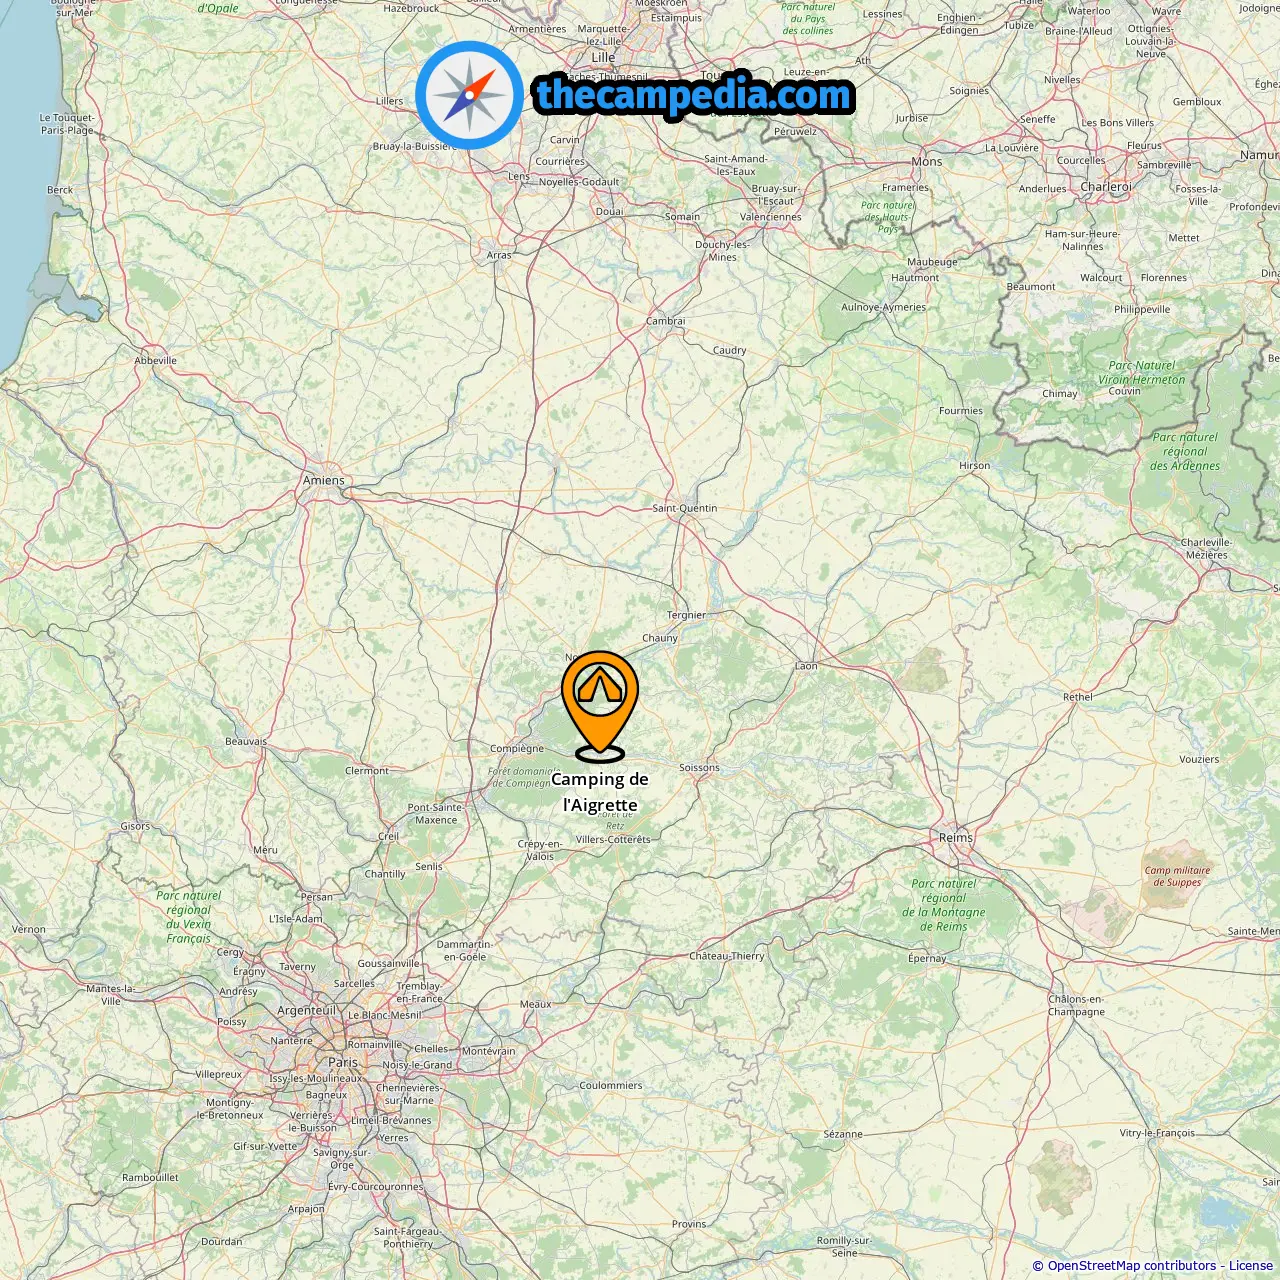Click the Charleroi city label

click(x=1106, y=187)
